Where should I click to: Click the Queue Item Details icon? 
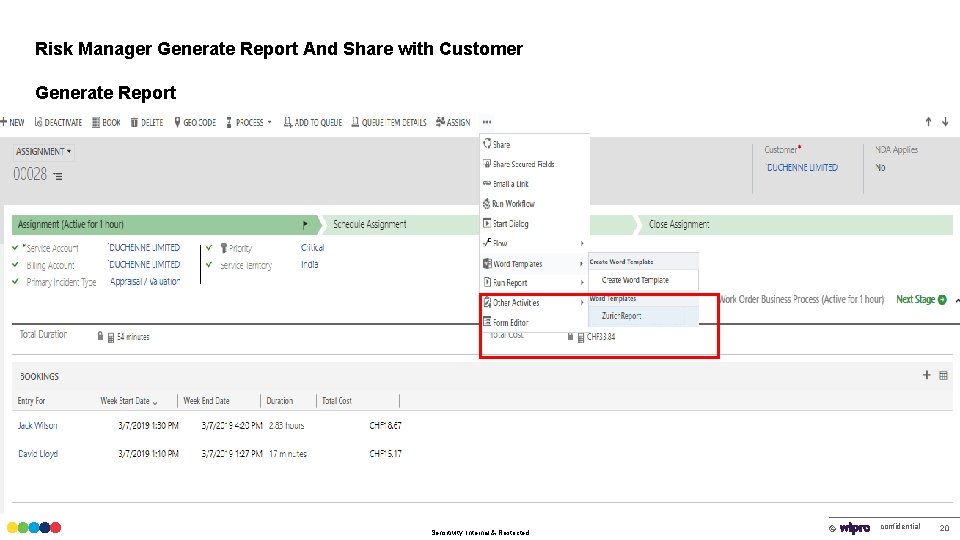(355, 122)
